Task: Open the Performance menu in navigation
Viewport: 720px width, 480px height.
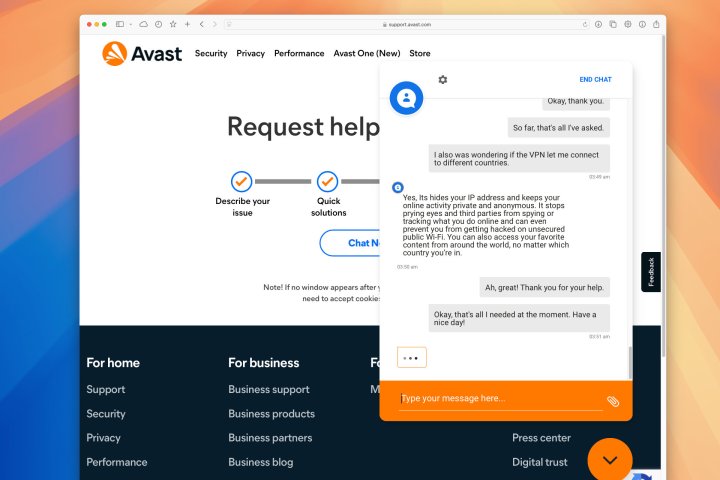Action: 299,53
